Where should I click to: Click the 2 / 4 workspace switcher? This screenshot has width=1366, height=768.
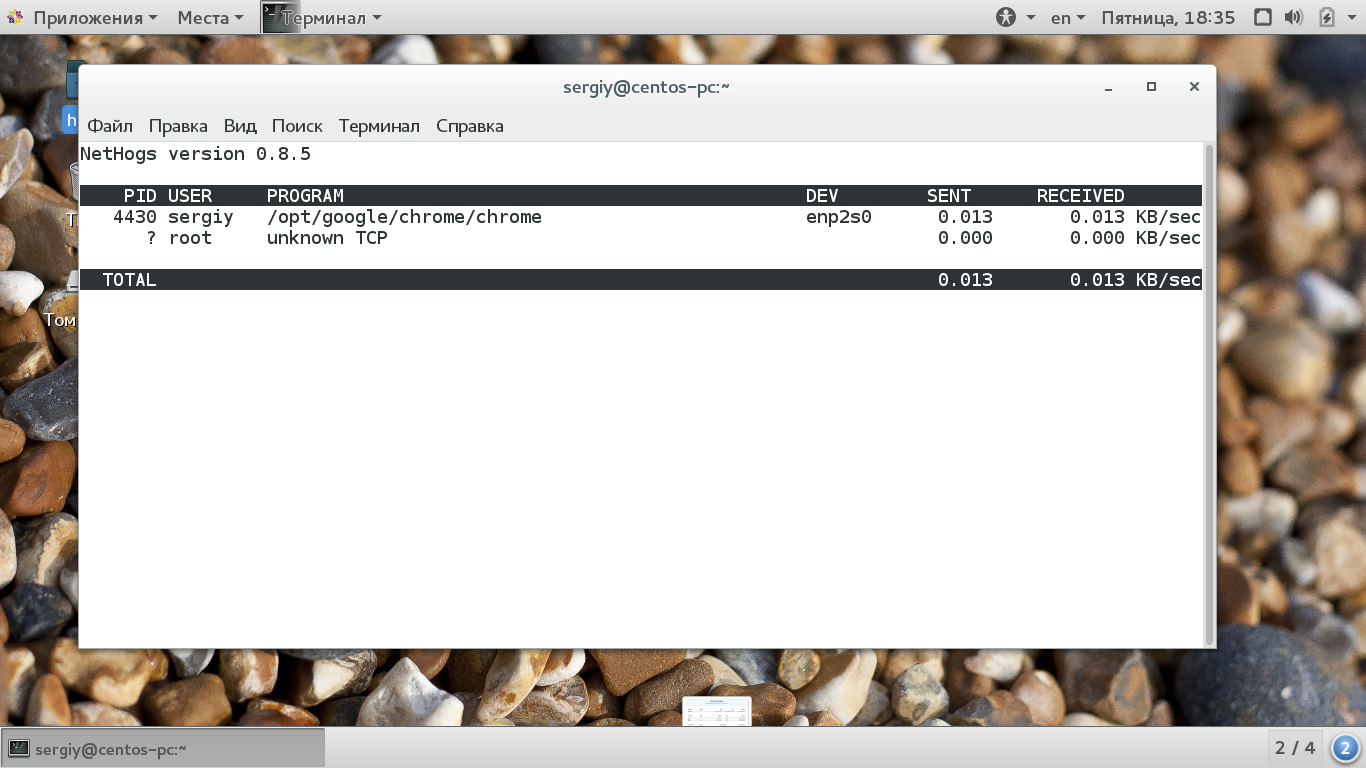(1295, 748)
